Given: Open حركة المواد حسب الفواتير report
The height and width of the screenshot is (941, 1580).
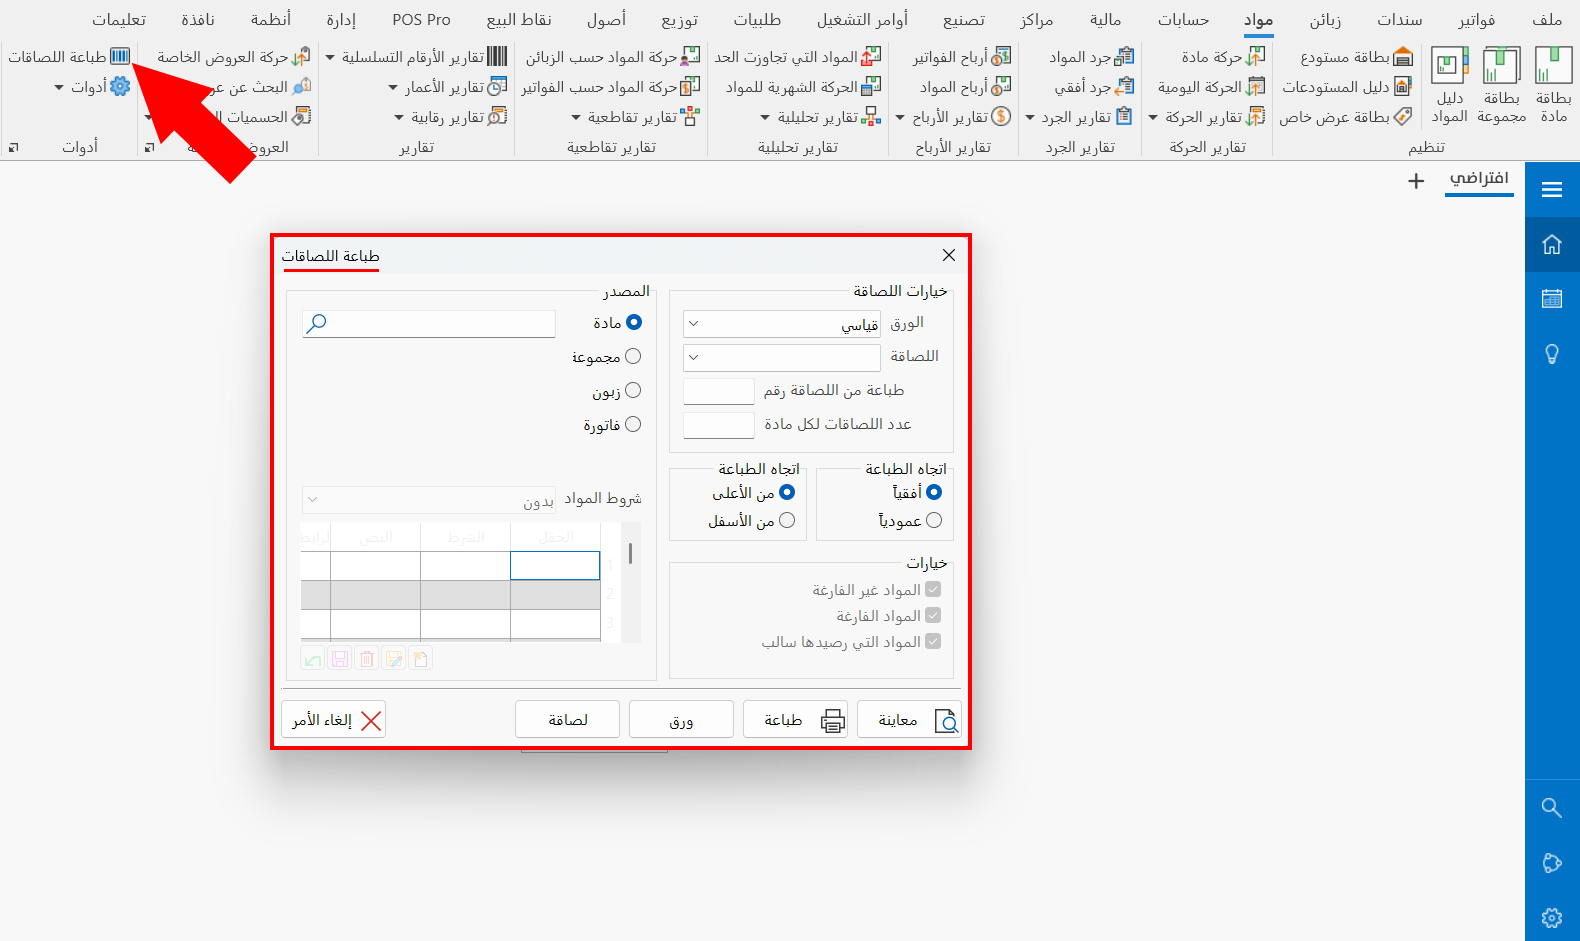Looking at the screenshot, I should click(611, 87).
